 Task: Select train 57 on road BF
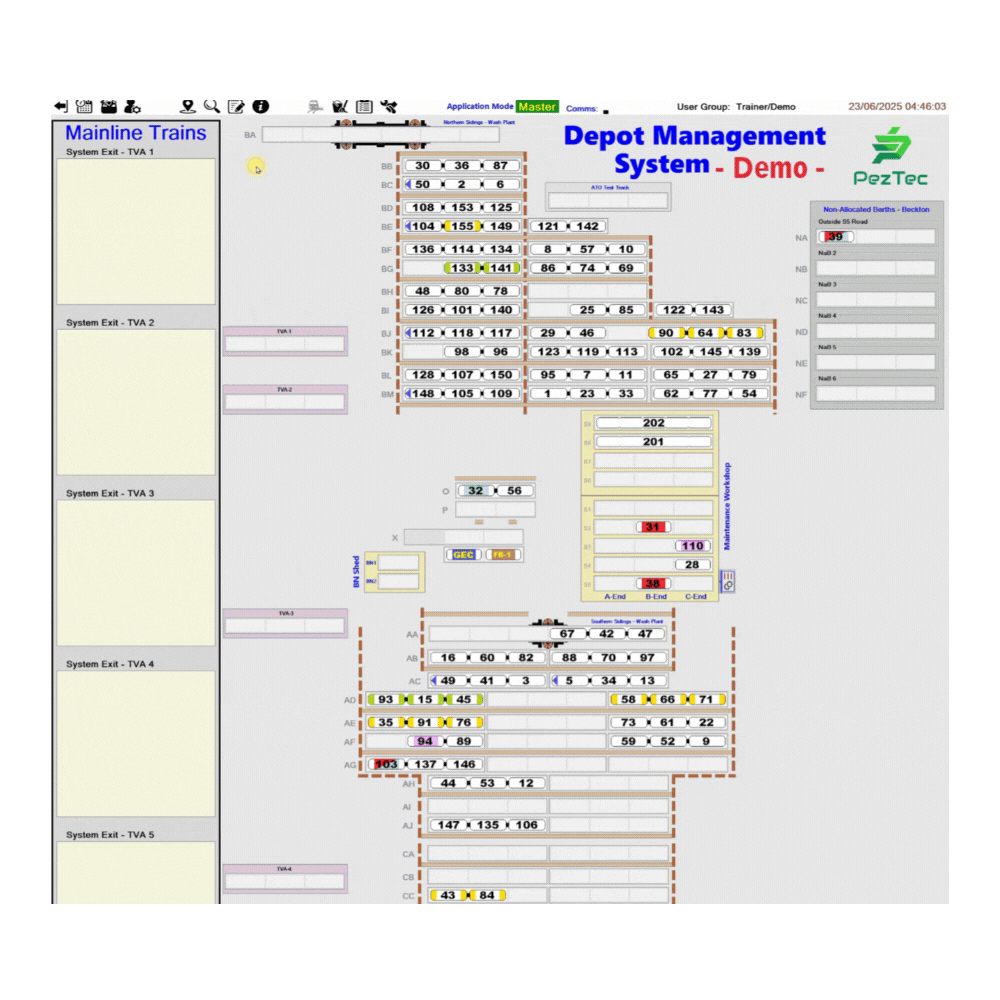(587, 249)
